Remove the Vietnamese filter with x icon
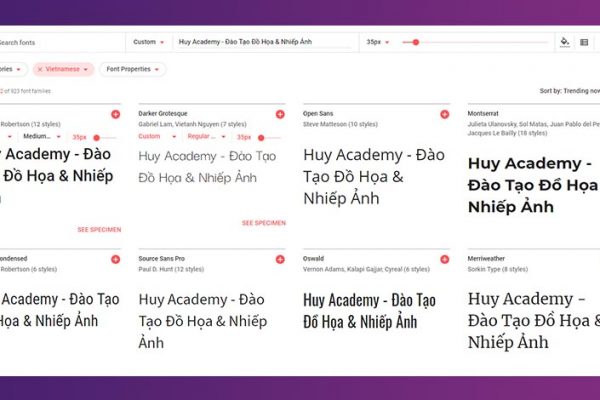The image size is (600, 400). coord(40,70)
